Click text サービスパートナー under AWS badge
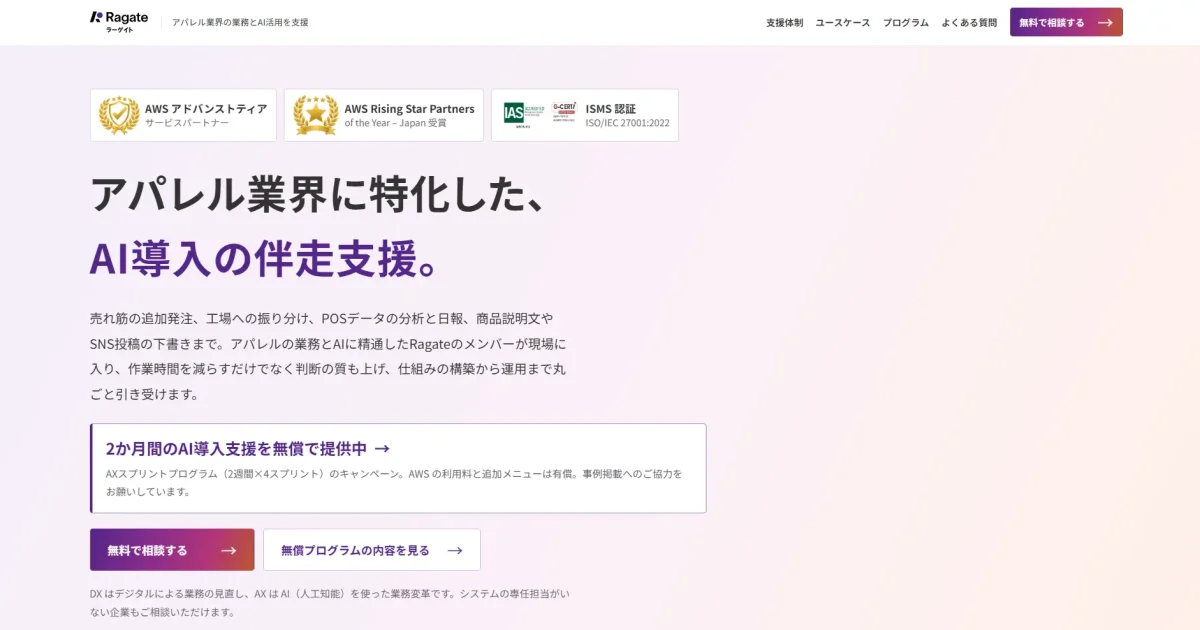Screen dimensions: 1200x630 pos(187,124)
